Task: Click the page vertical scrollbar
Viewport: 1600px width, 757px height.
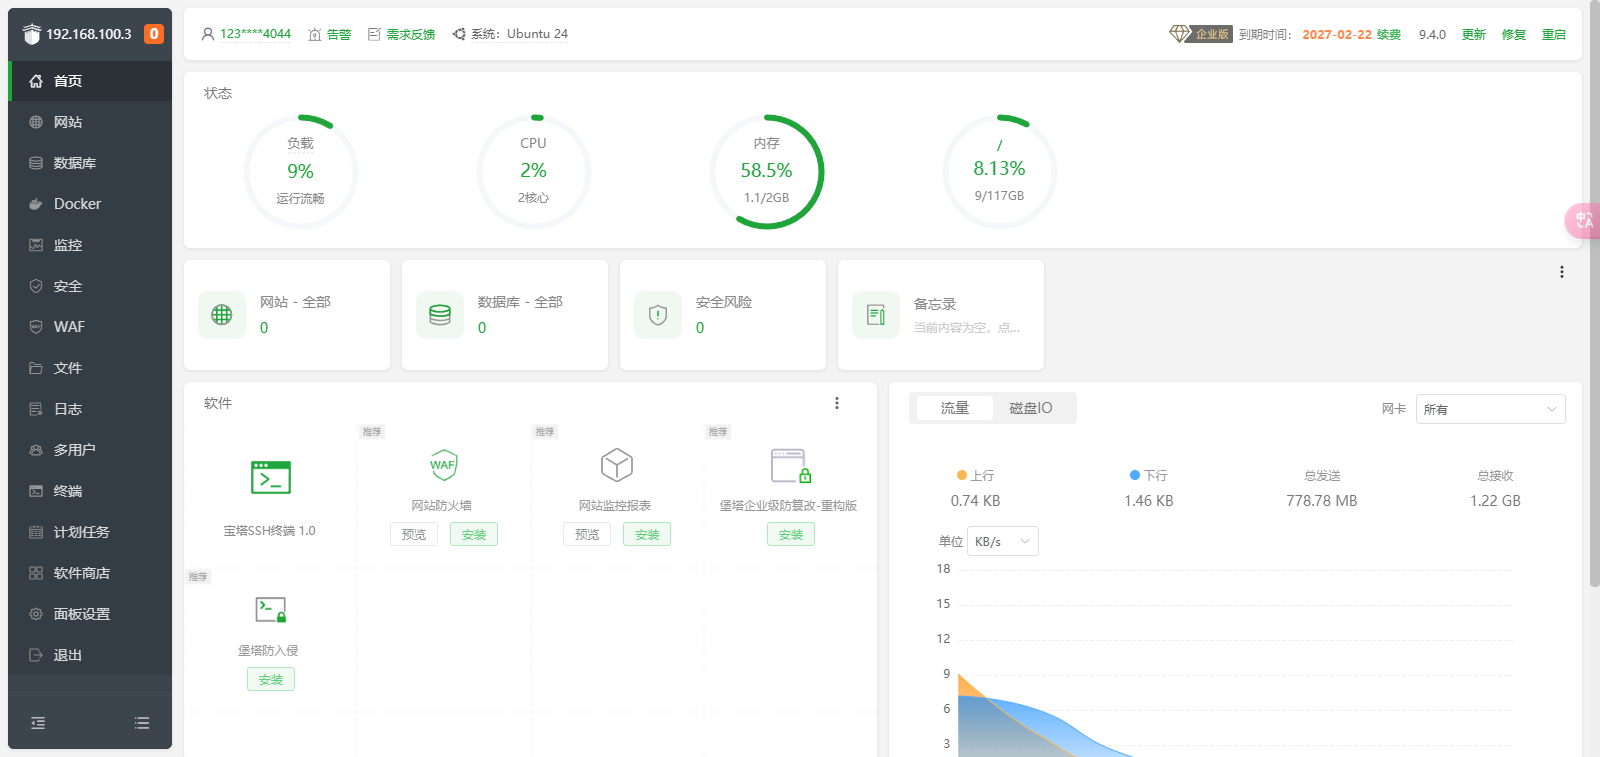Action: pyautogui.click(x=1593, y=300)
